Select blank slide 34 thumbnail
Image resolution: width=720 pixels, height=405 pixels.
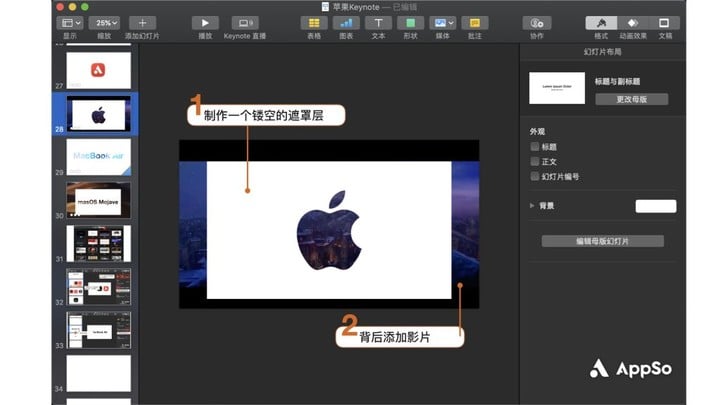click(99, 373)
